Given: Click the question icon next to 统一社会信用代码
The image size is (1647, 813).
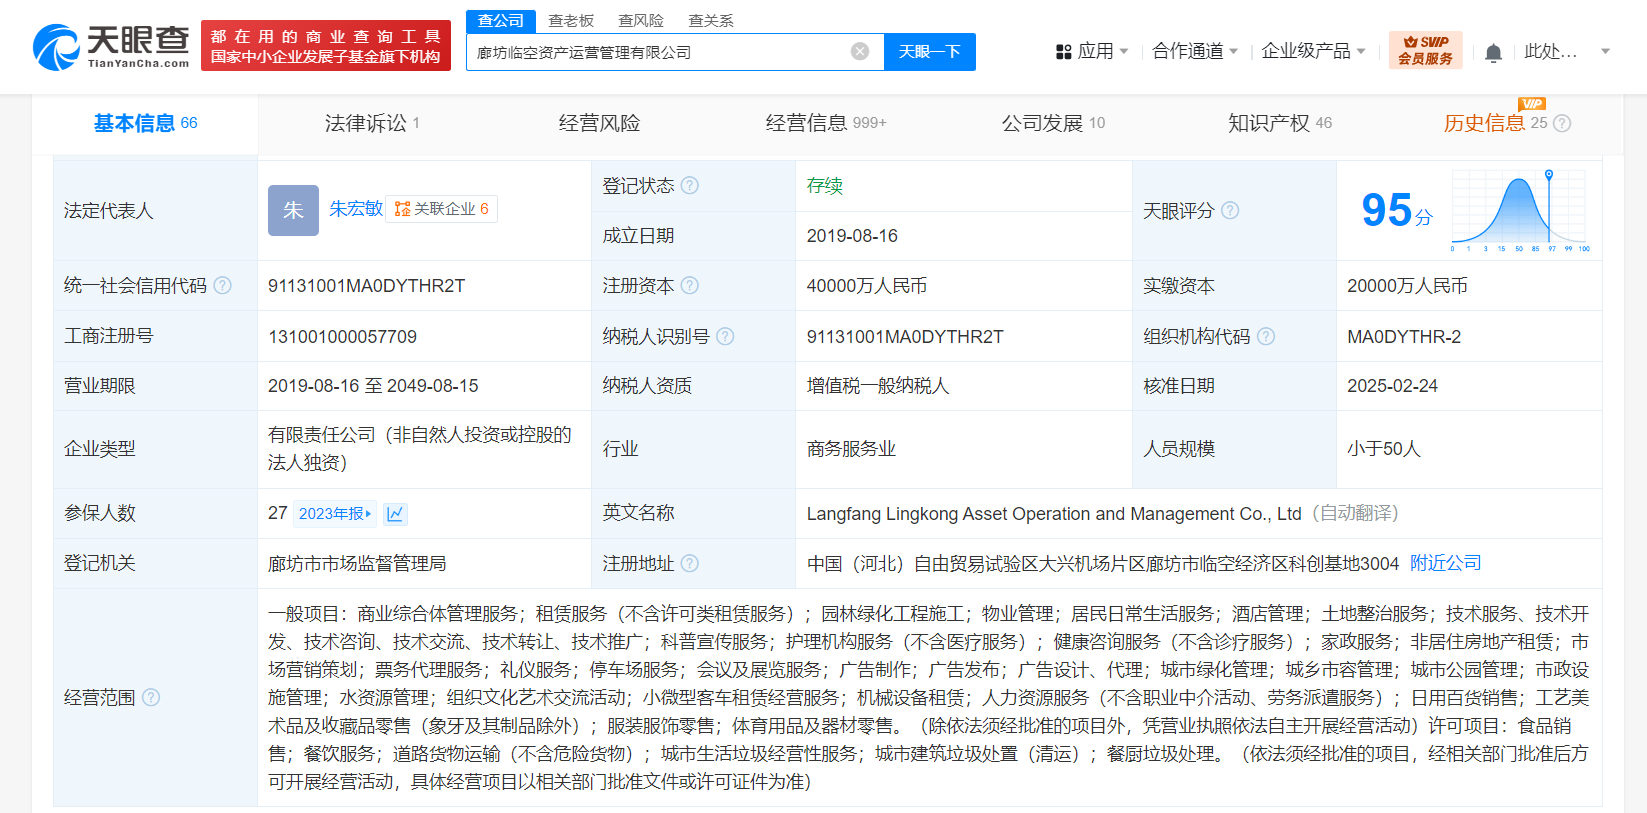Looking at the screenshot, I should click(223, 286).
